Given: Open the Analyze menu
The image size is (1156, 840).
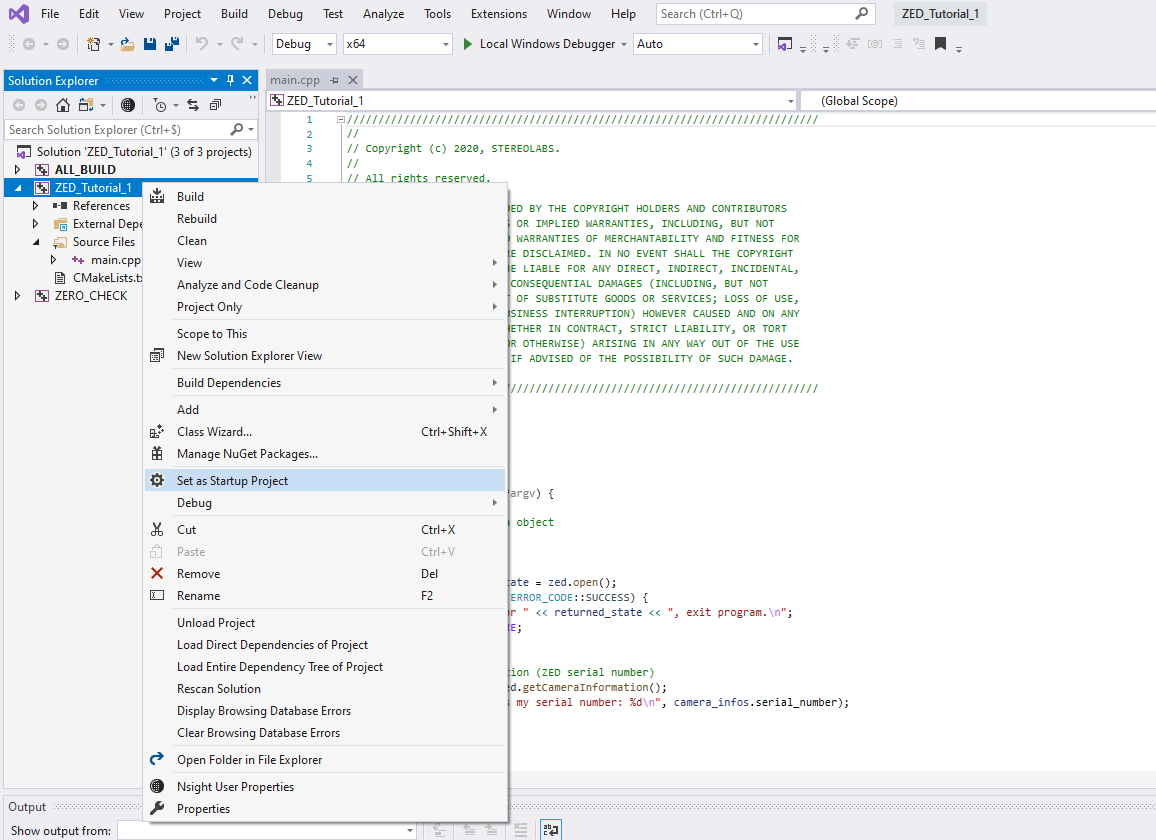Looking at the screenshot, I should click(383, 14).
